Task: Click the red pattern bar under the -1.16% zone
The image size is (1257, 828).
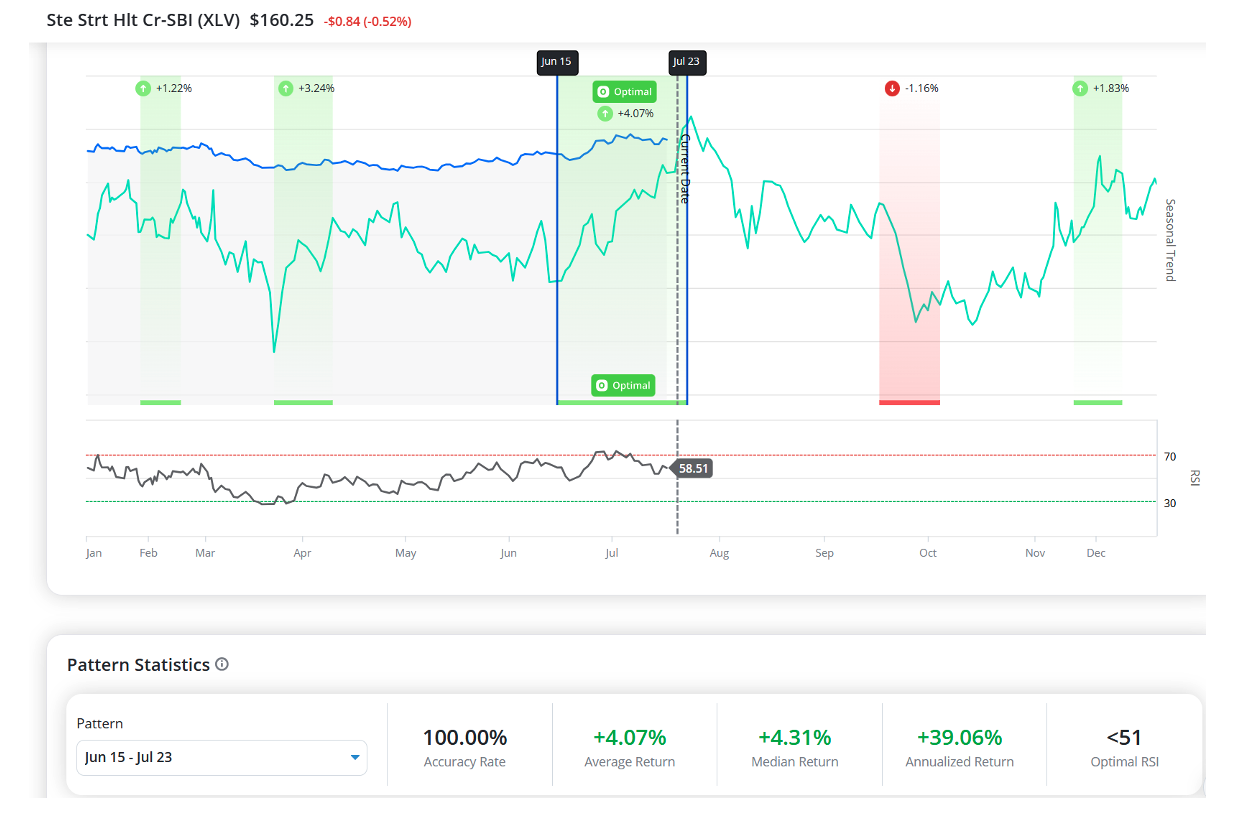Action: [x=909, y=402]
